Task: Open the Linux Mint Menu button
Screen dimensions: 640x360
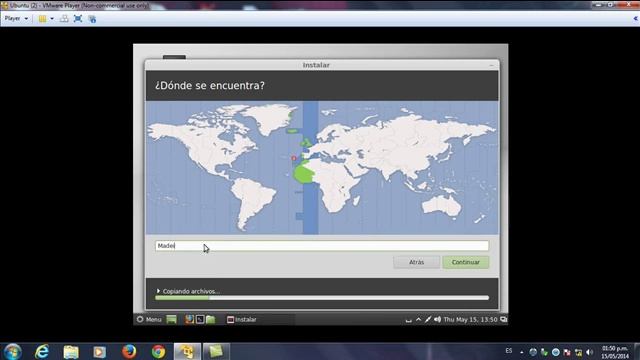Action: click(149, 320)
